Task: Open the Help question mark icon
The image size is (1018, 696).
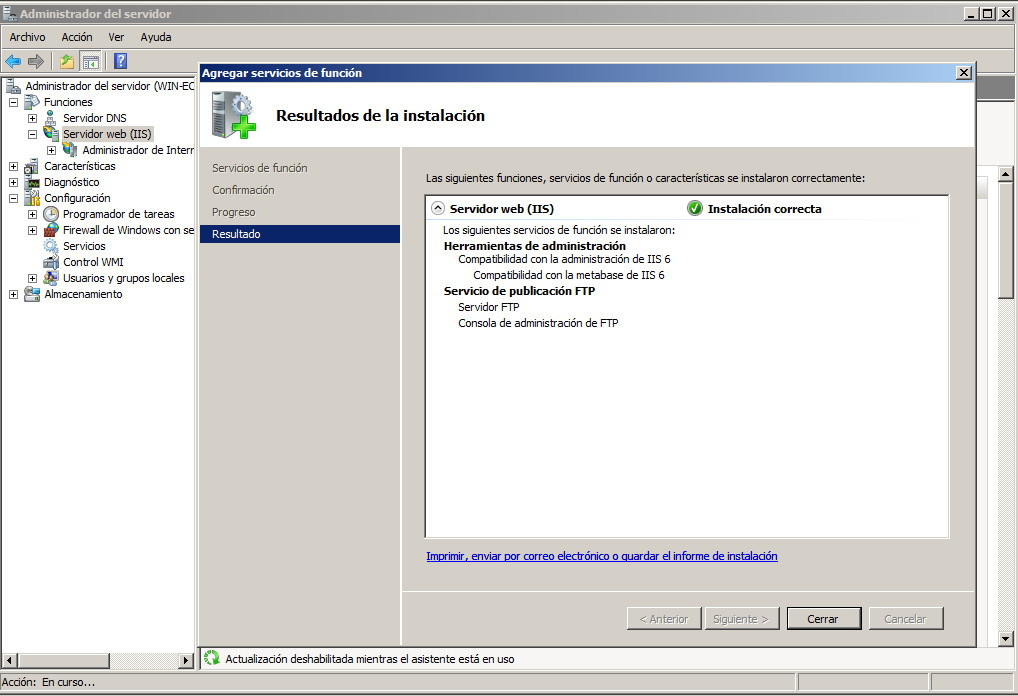Action: [x=120, y=61]
